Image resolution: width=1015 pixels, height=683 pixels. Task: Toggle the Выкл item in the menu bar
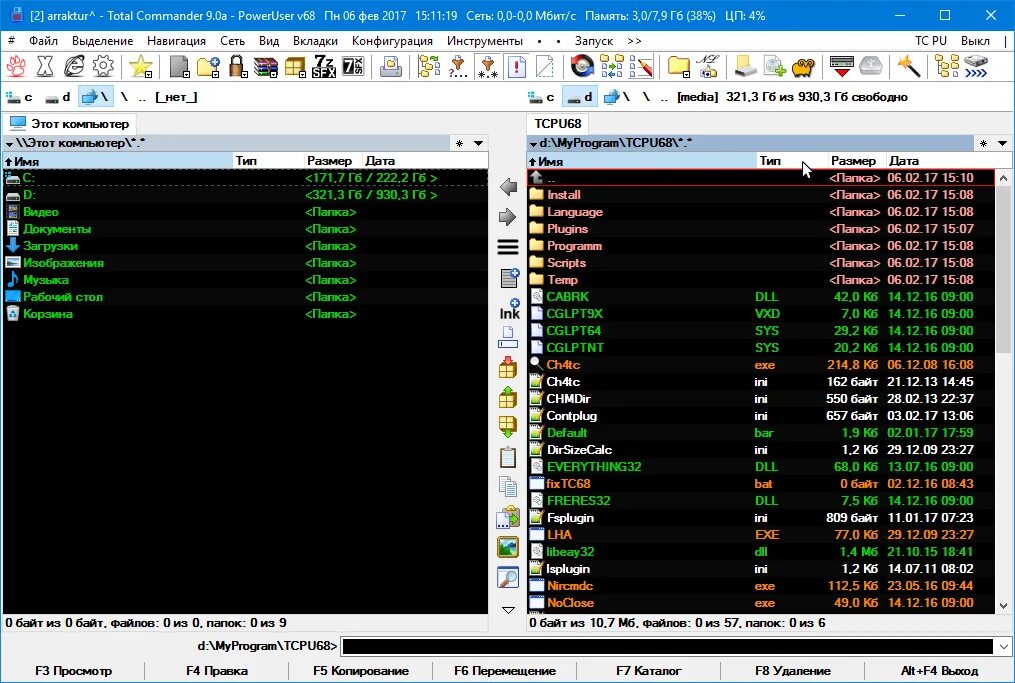click(x=975, y=41)
